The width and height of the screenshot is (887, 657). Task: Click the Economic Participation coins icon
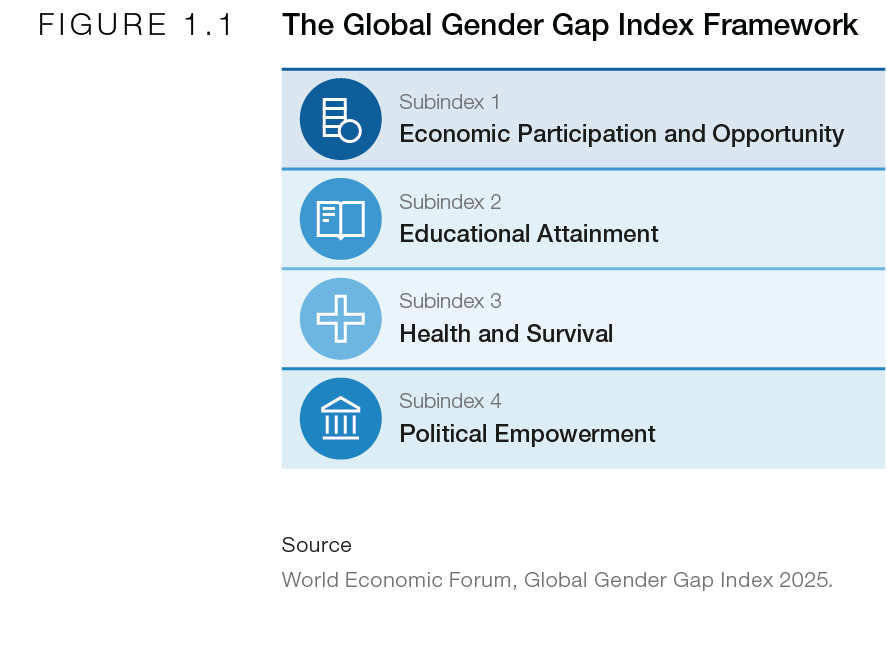coord(341,119)
